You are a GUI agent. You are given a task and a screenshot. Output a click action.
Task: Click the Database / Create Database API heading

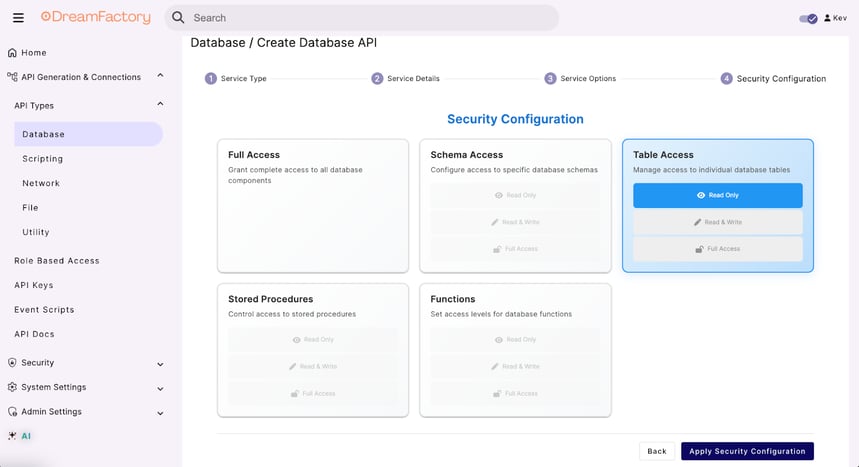click(x=284, y=43)
